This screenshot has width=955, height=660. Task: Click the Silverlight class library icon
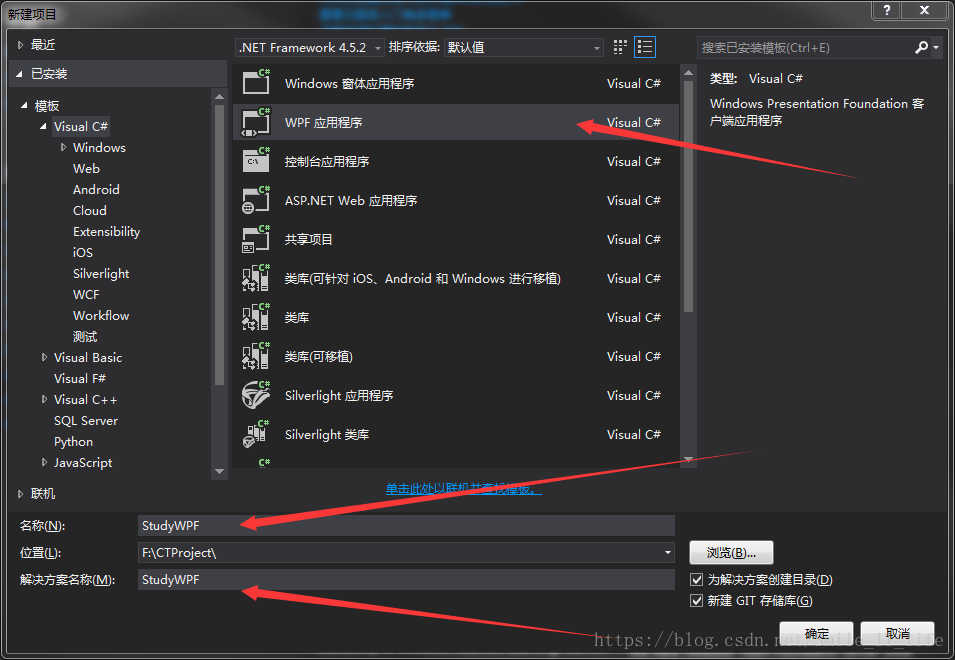click(x=256, y=434)
